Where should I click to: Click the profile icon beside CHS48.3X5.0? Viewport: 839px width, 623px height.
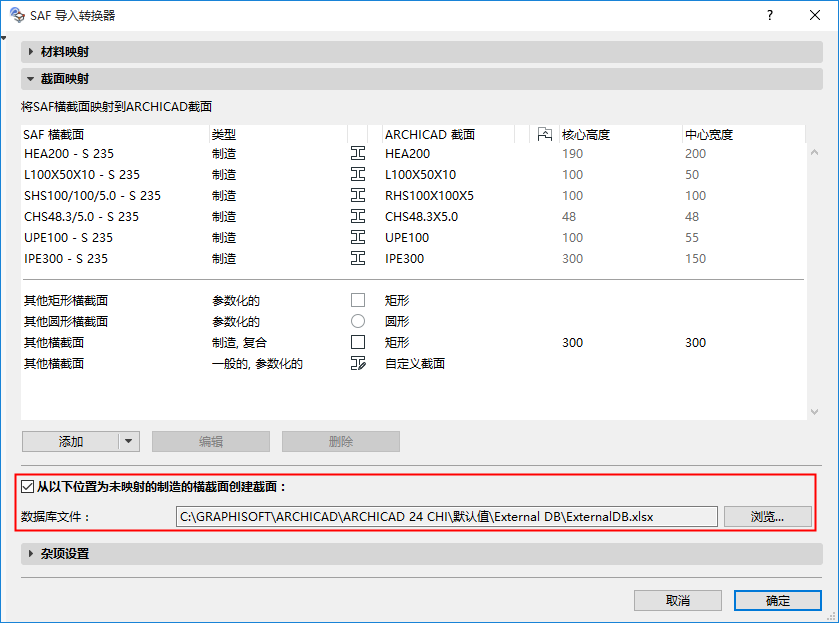[358, 216]
